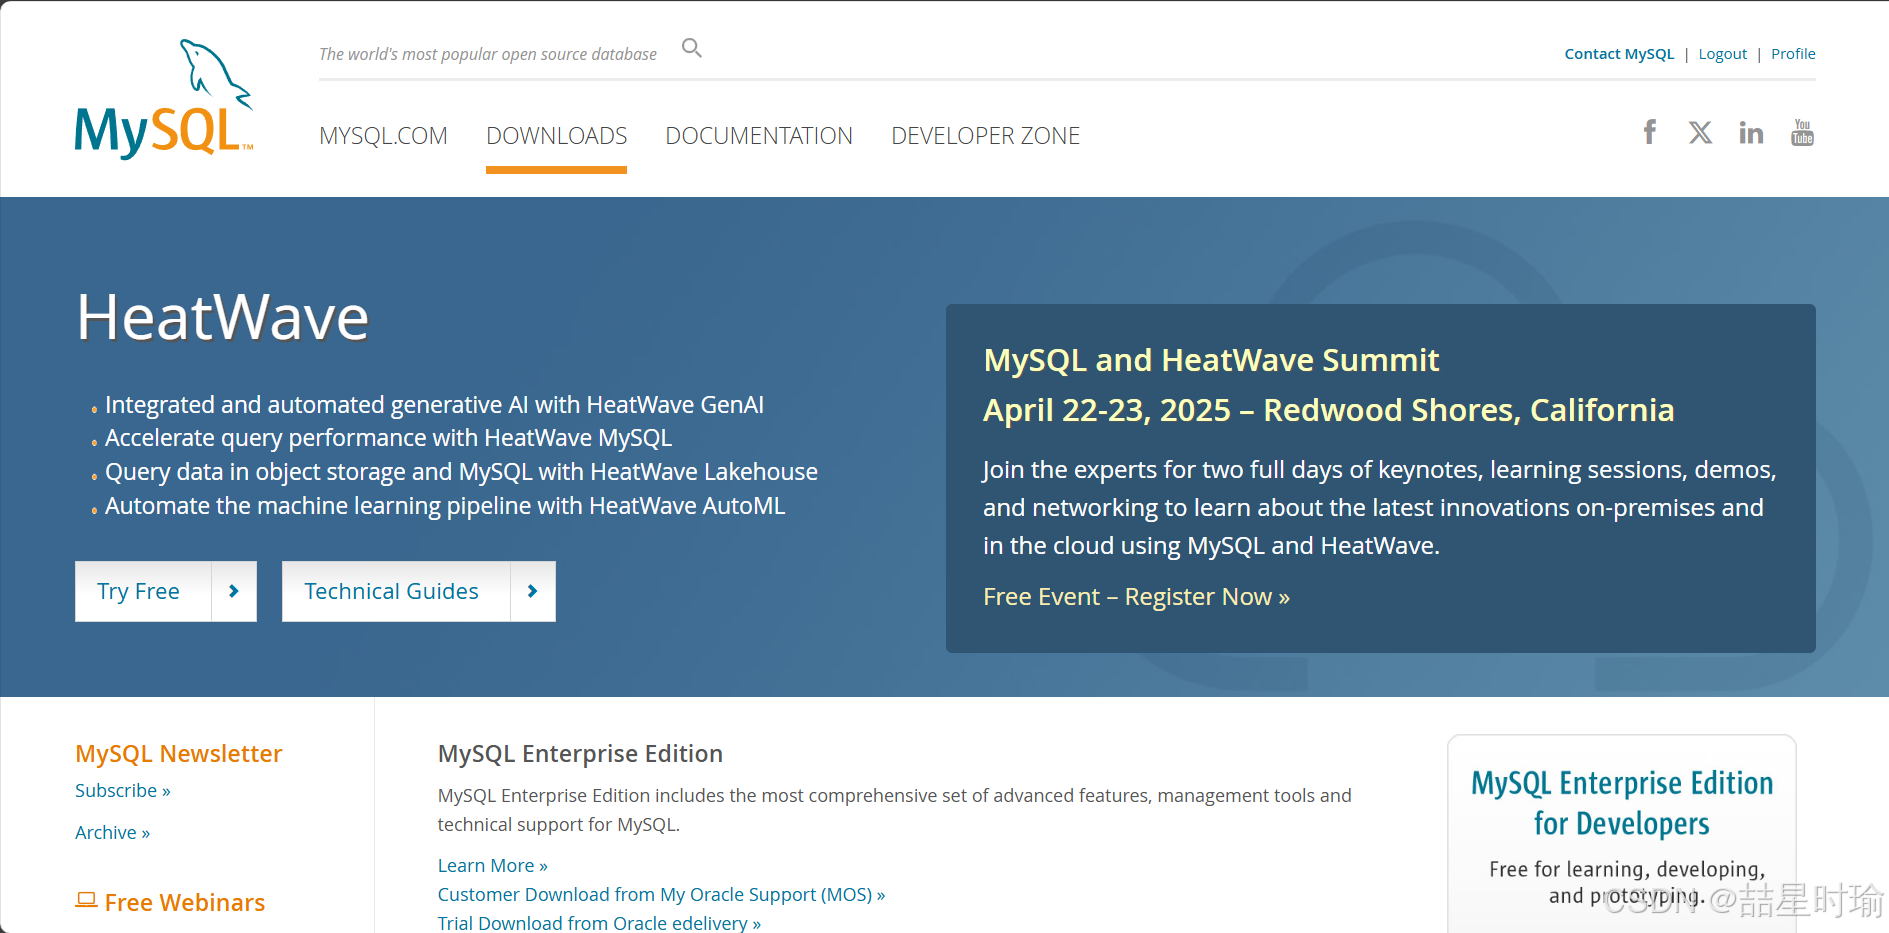This screenshot has height=933, width=1889.
Task: Click the HeatWave banner title
Action: [223, 317]
